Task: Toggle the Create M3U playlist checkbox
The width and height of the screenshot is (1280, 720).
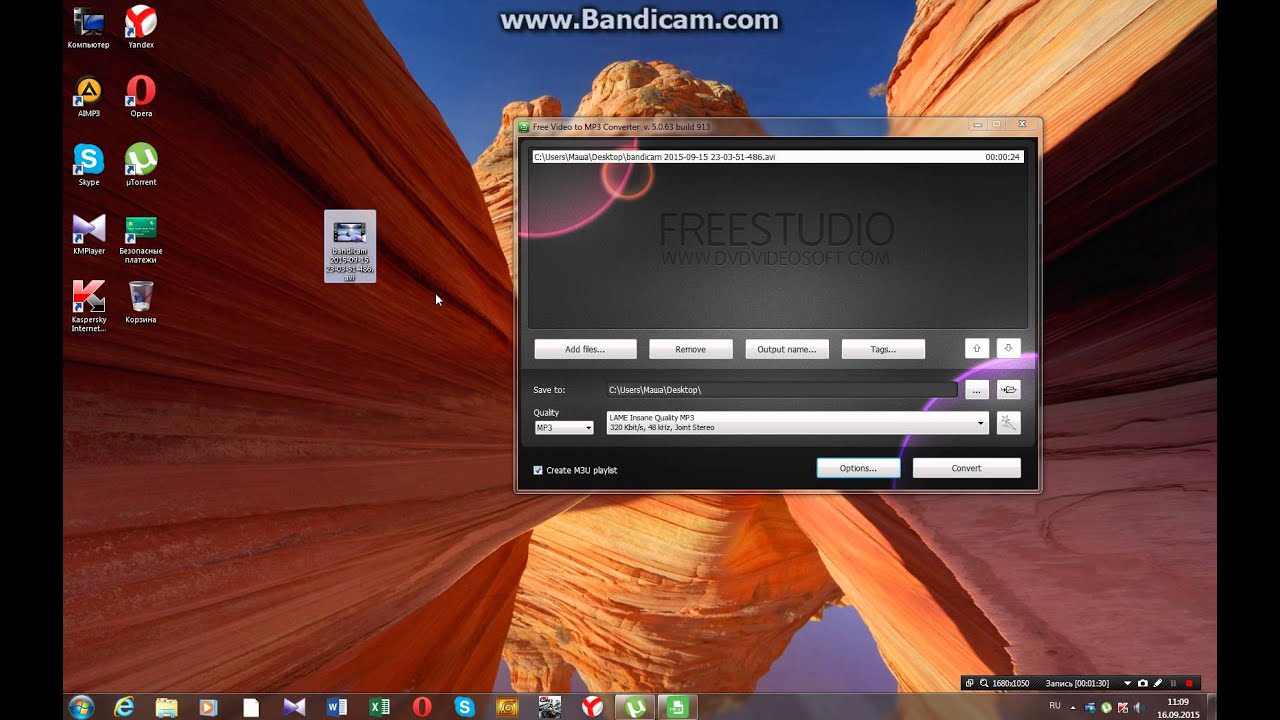Action: (x=538, y=470)
